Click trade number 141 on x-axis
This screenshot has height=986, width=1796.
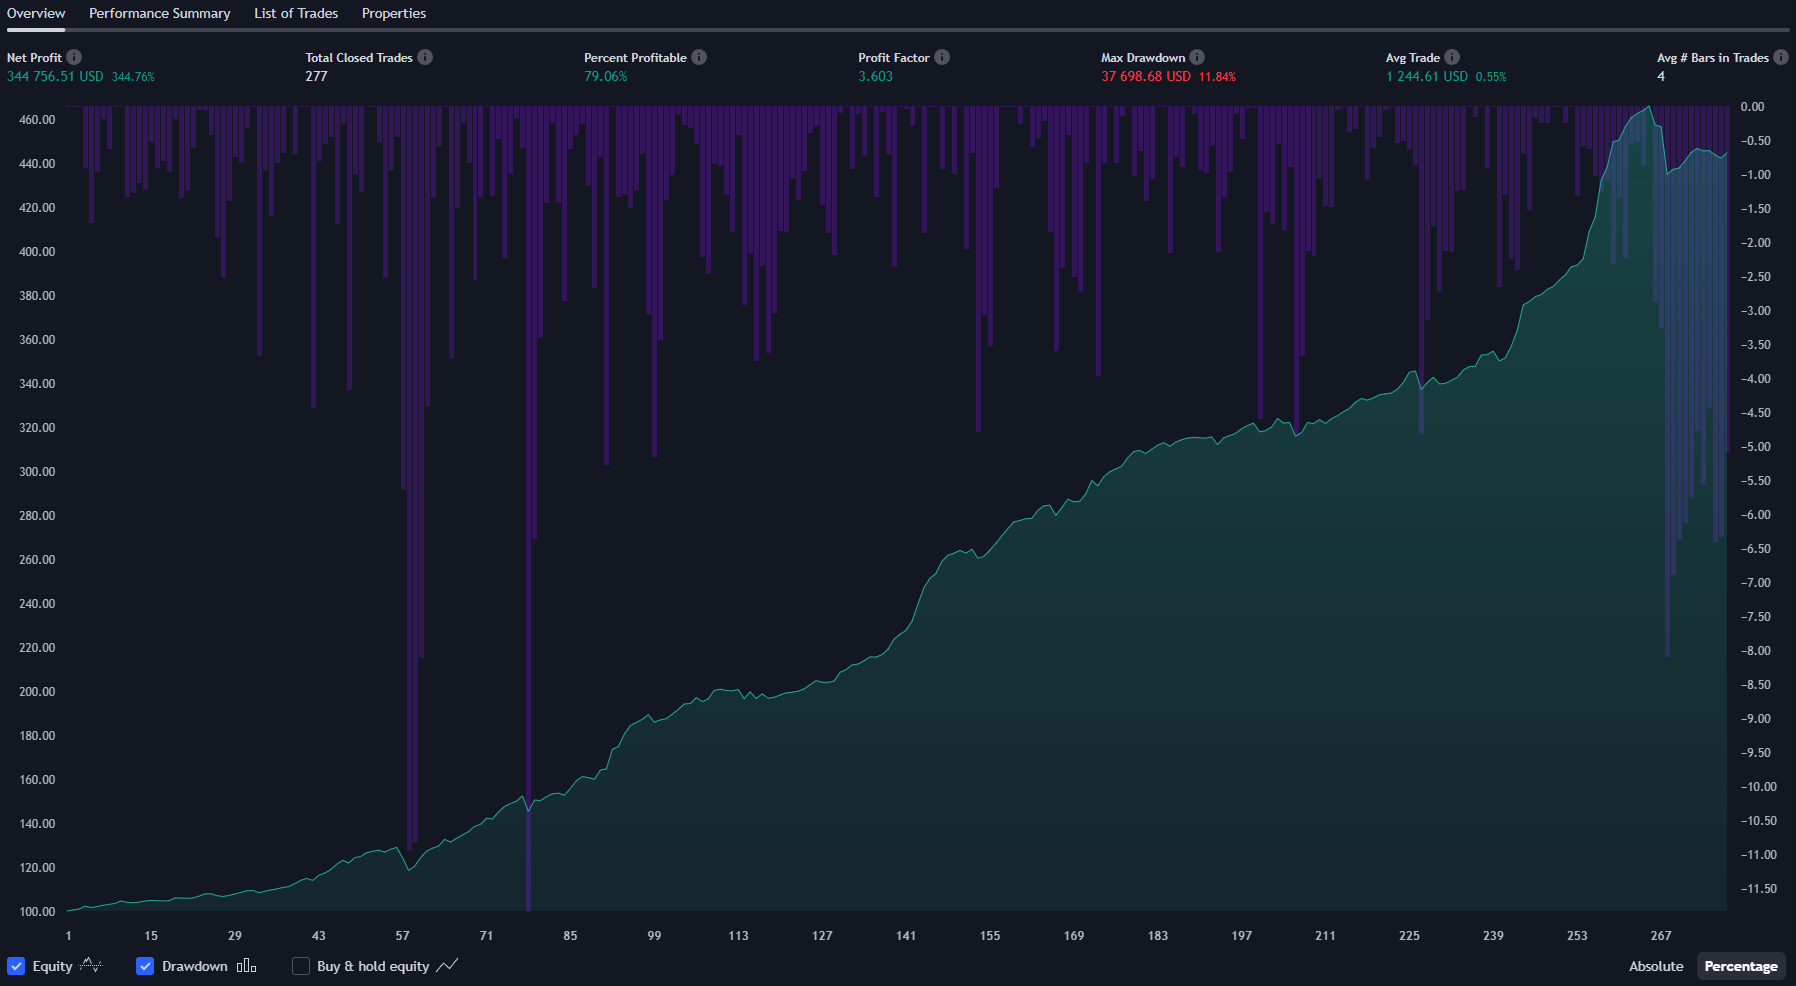[906, 936]
